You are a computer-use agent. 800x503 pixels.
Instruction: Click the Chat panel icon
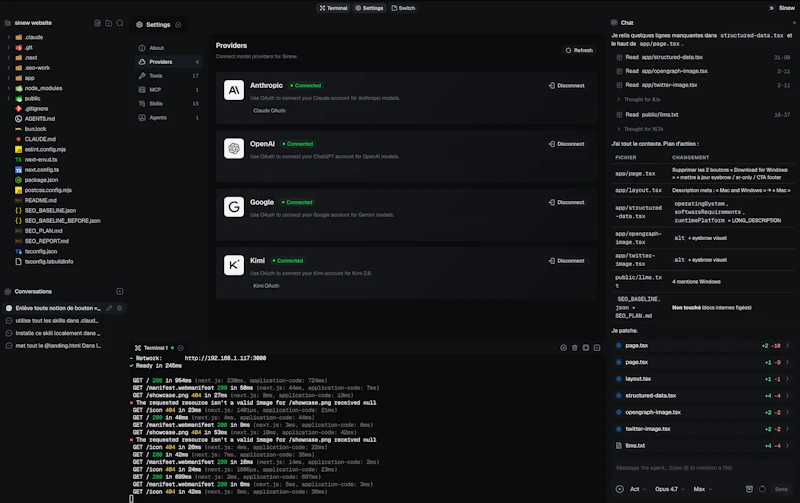614,22
